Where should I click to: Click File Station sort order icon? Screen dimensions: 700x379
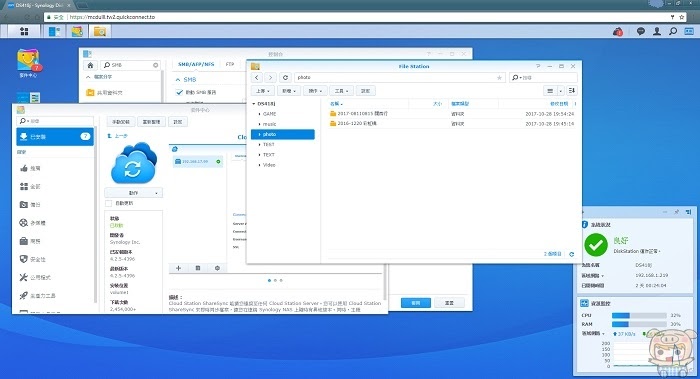coord(572,91)
